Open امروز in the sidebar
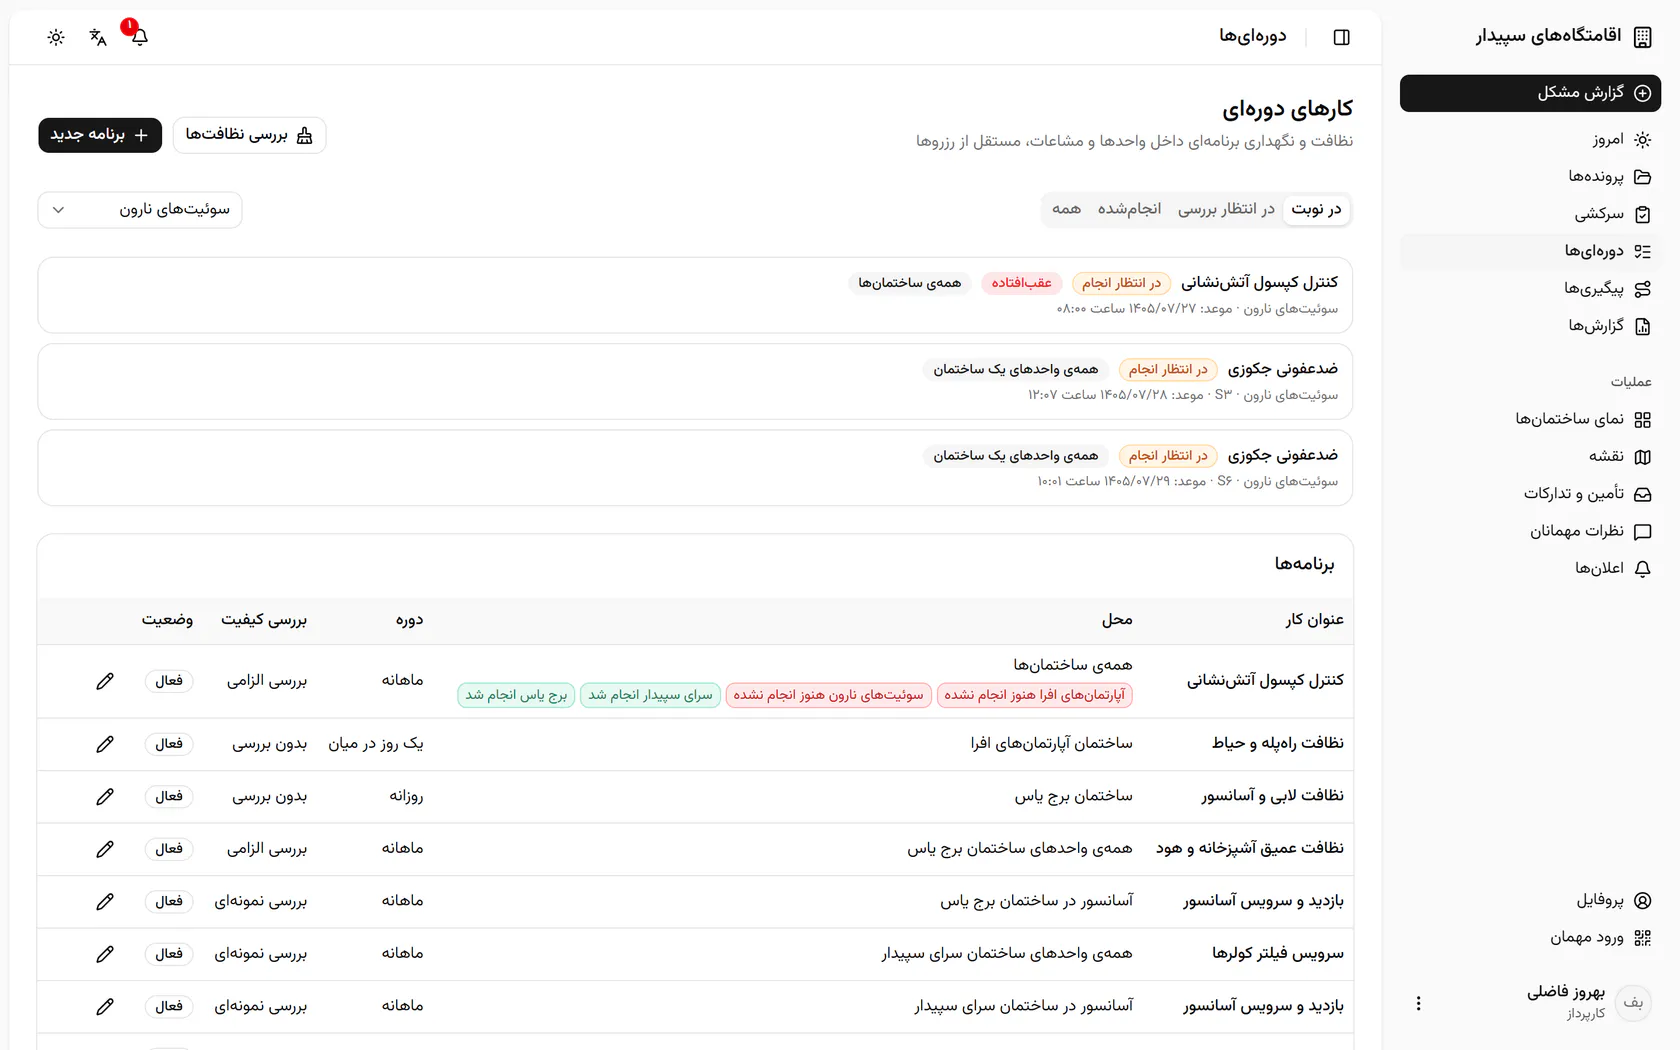Image resolution: width=1680 pixels, height=1050 pixels. point(1530,140)
